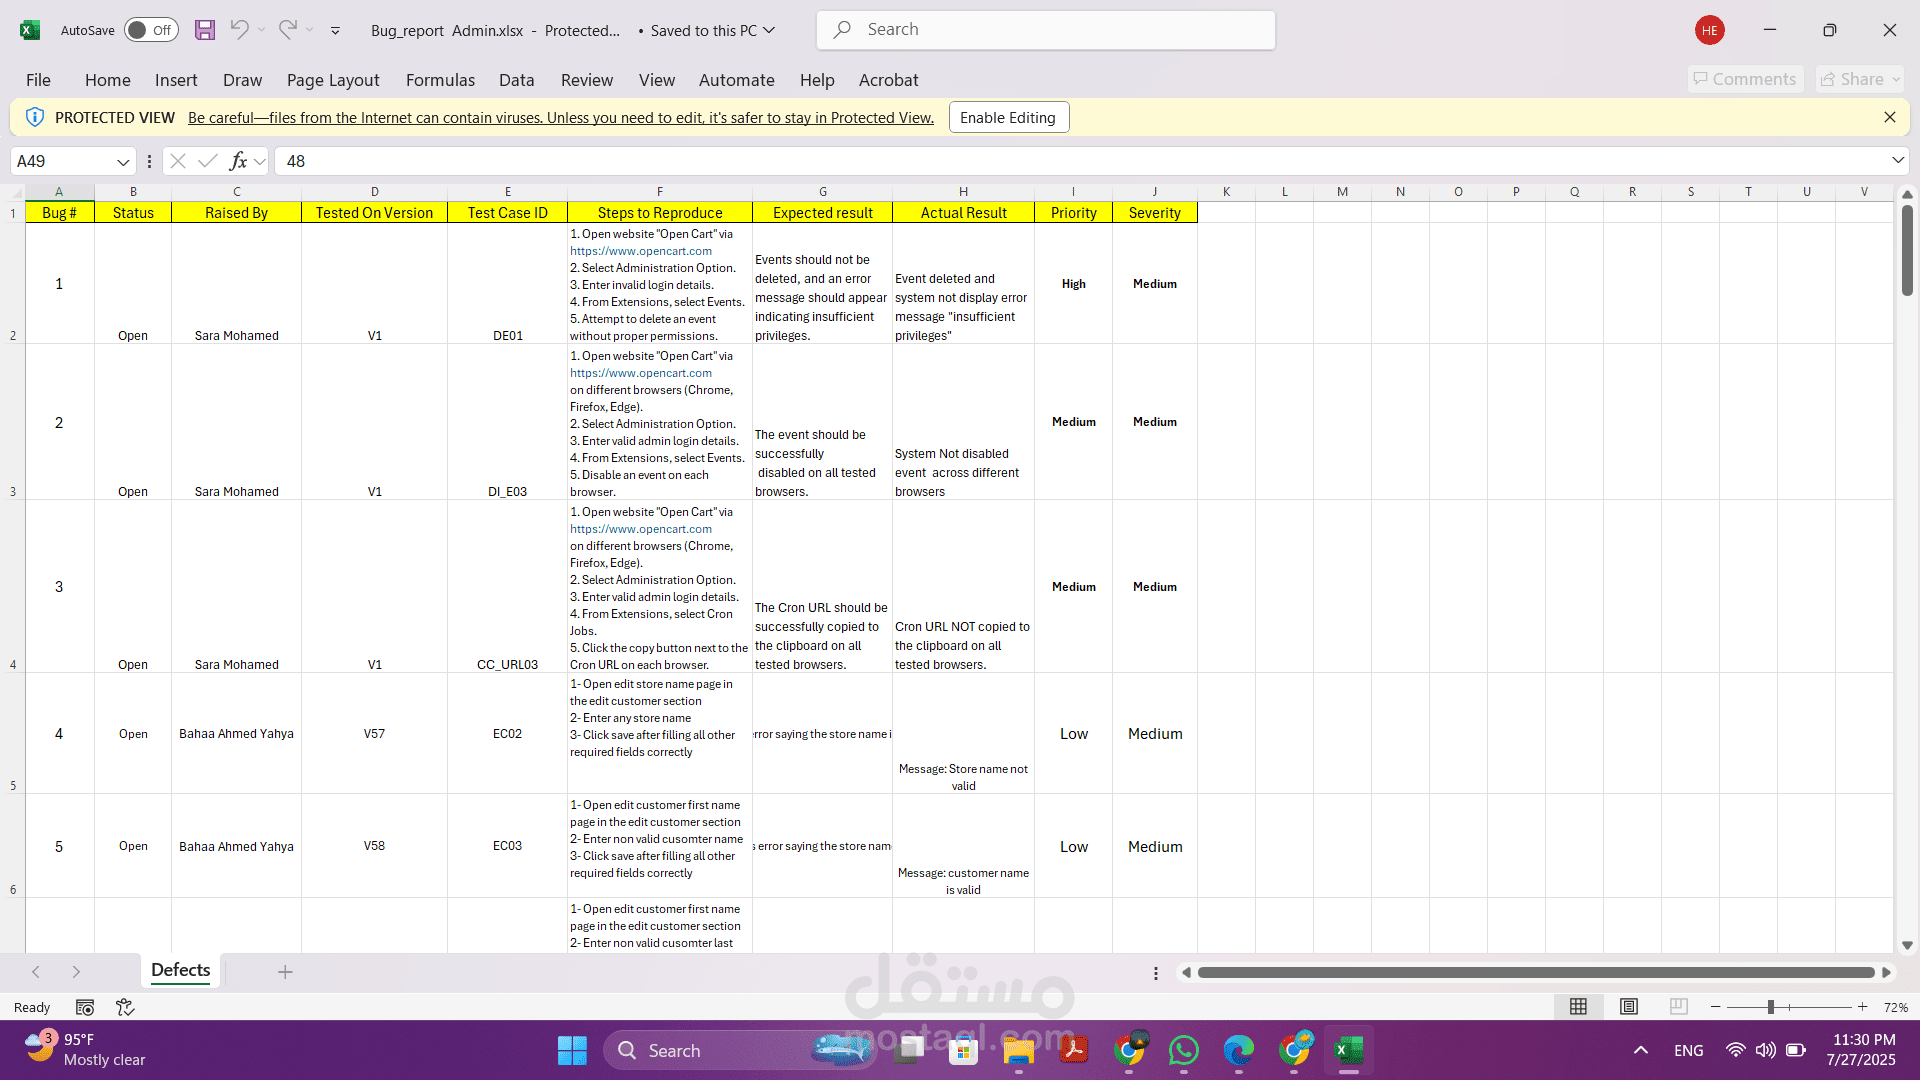Switch to Page Break Preview view
The height and width of the screenshot is (1080, 1920).
[x=1679, y=1007]
